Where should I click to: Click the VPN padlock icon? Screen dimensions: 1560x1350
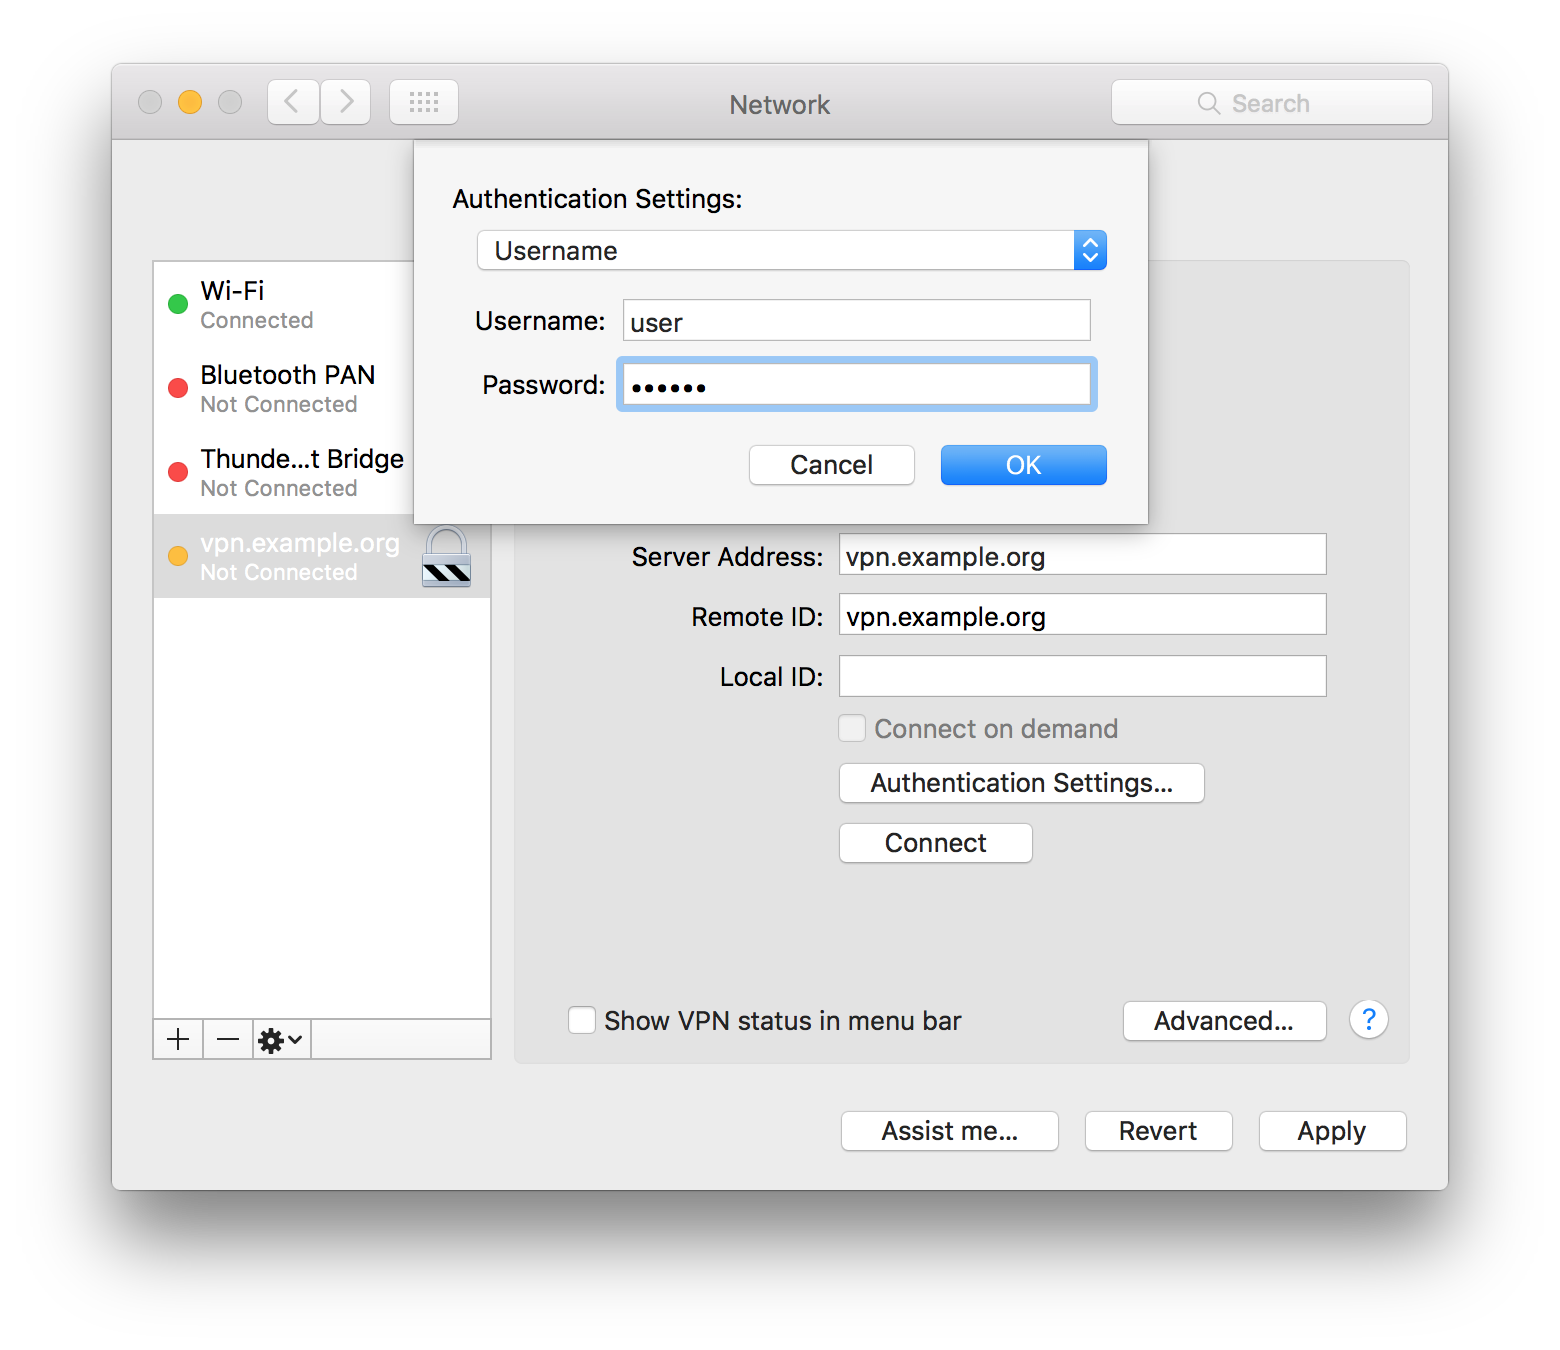tap(446, 557)
